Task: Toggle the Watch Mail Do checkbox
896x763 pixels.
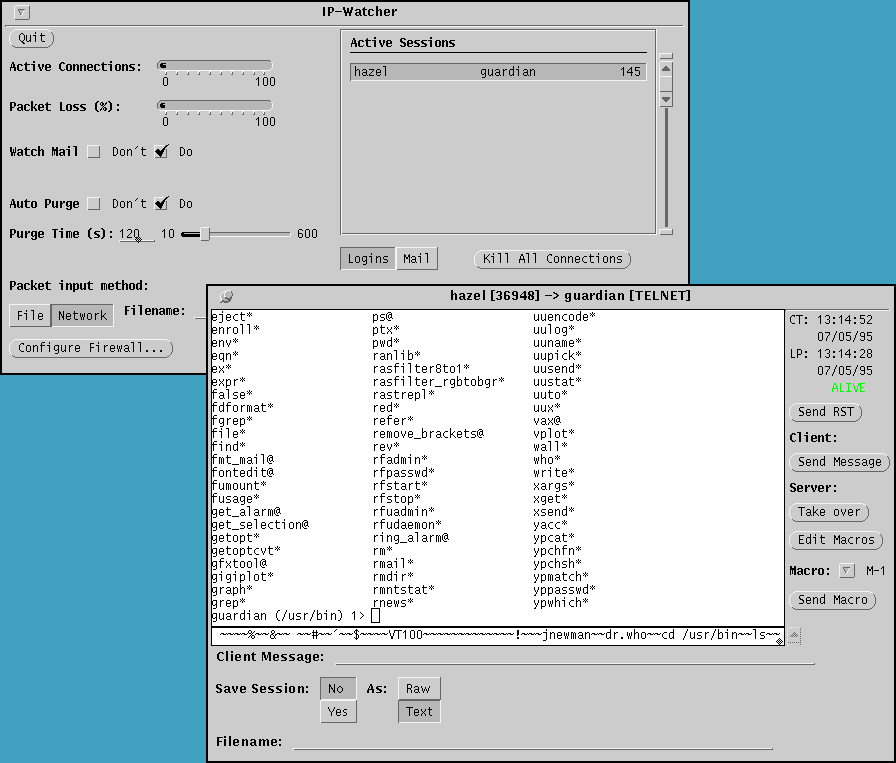Action: (162, 152)
